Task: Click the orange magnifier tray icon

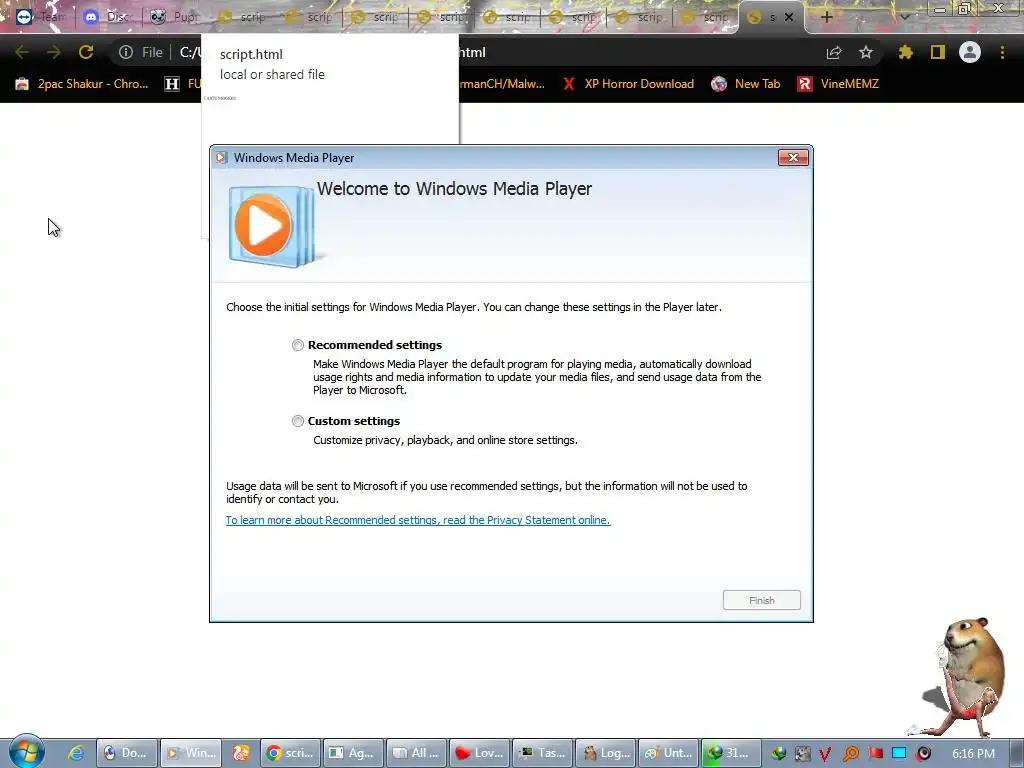Action: [x=850, y=754]
